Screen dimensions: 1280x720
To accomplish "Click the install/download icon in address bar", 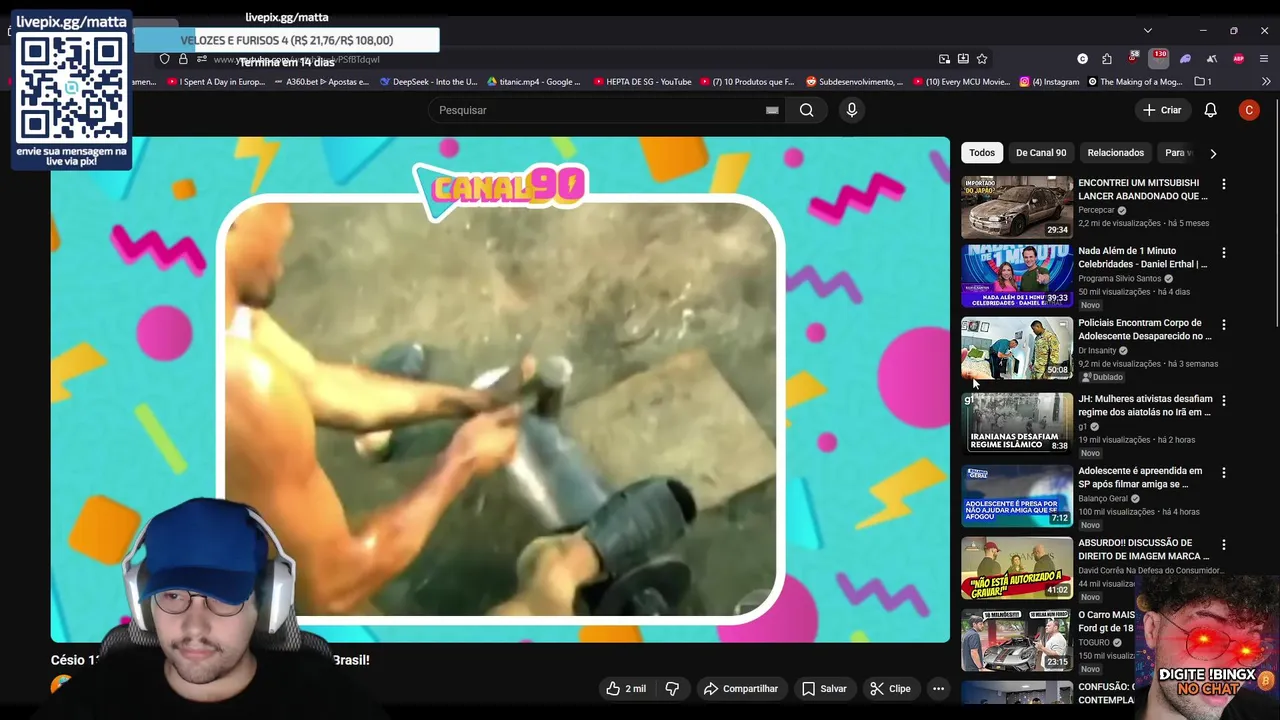I will click(963, 59).
